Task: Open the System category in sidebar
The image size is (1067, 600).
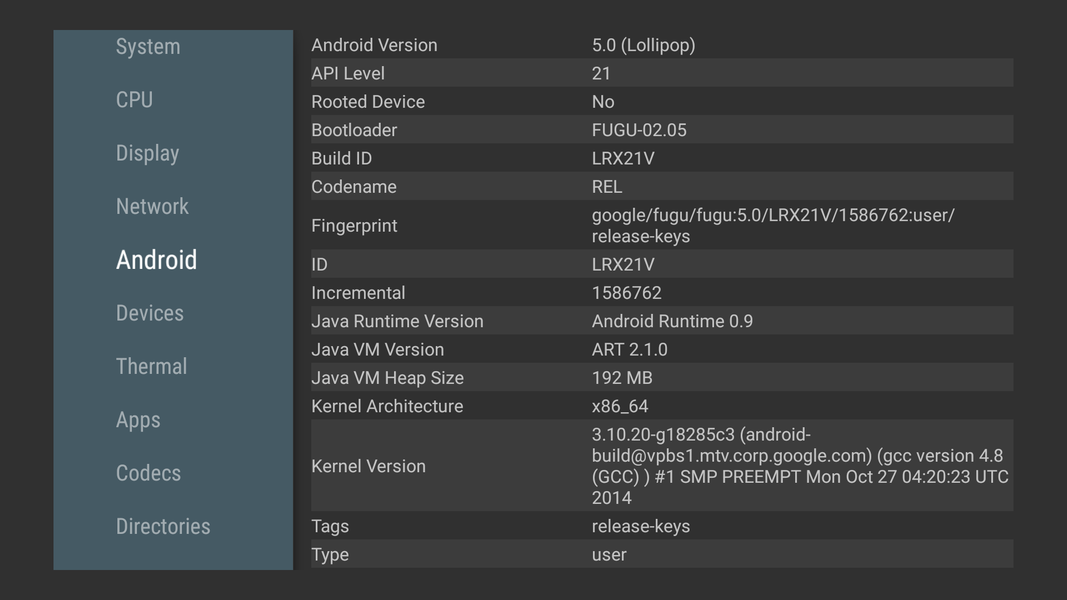Action: click(148, 47)
